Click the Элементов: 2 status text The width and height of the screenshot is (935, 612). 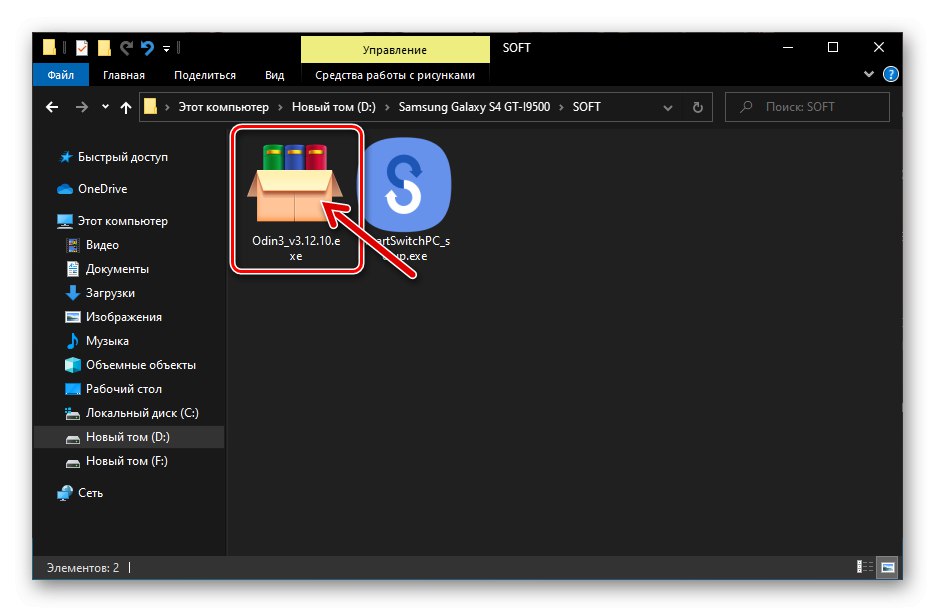tap(83, 568)
